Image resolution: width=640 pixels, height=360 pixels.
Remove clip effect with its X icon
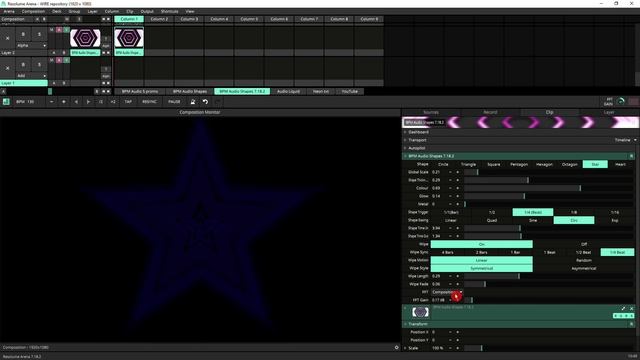point(631,309)
